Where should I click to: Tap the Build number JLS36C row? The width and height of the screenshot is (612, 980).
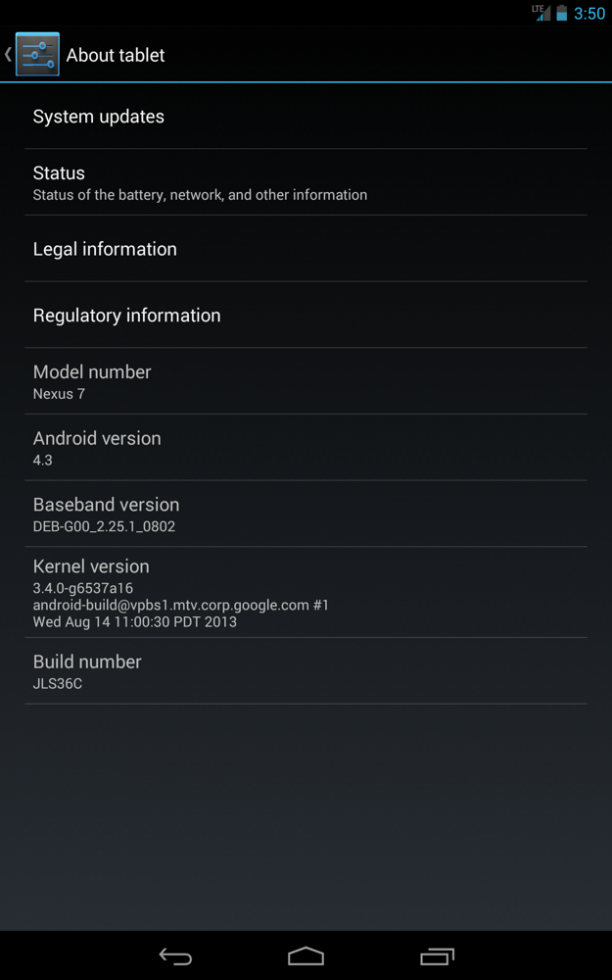pyautogui.click(x=306, y=671)
